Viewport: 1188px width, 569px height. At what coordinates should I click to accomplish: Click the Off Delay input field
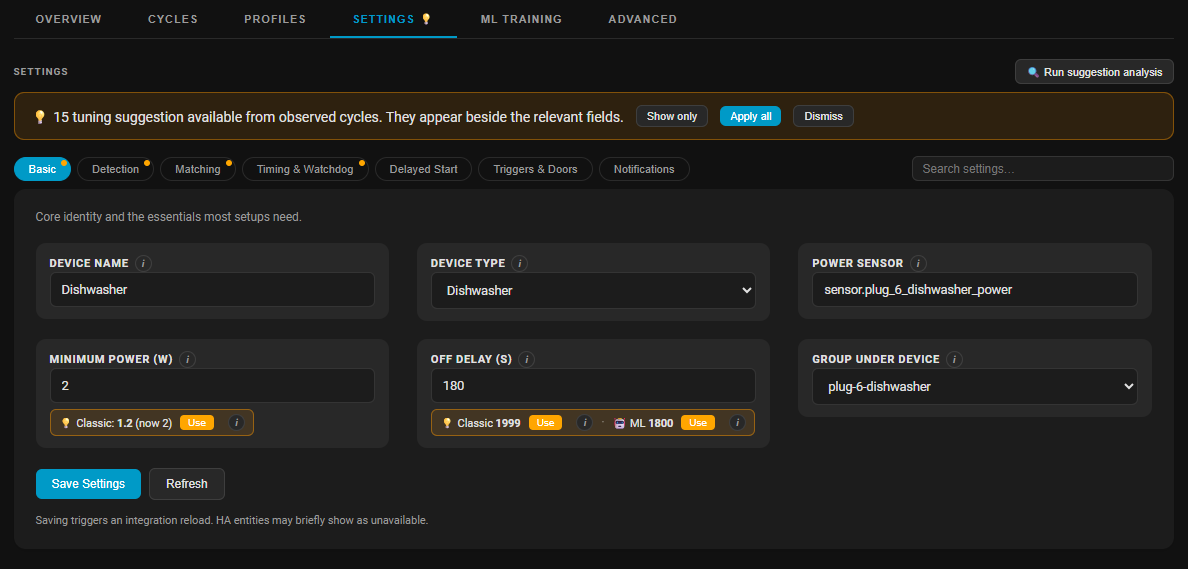click(593, 386)
